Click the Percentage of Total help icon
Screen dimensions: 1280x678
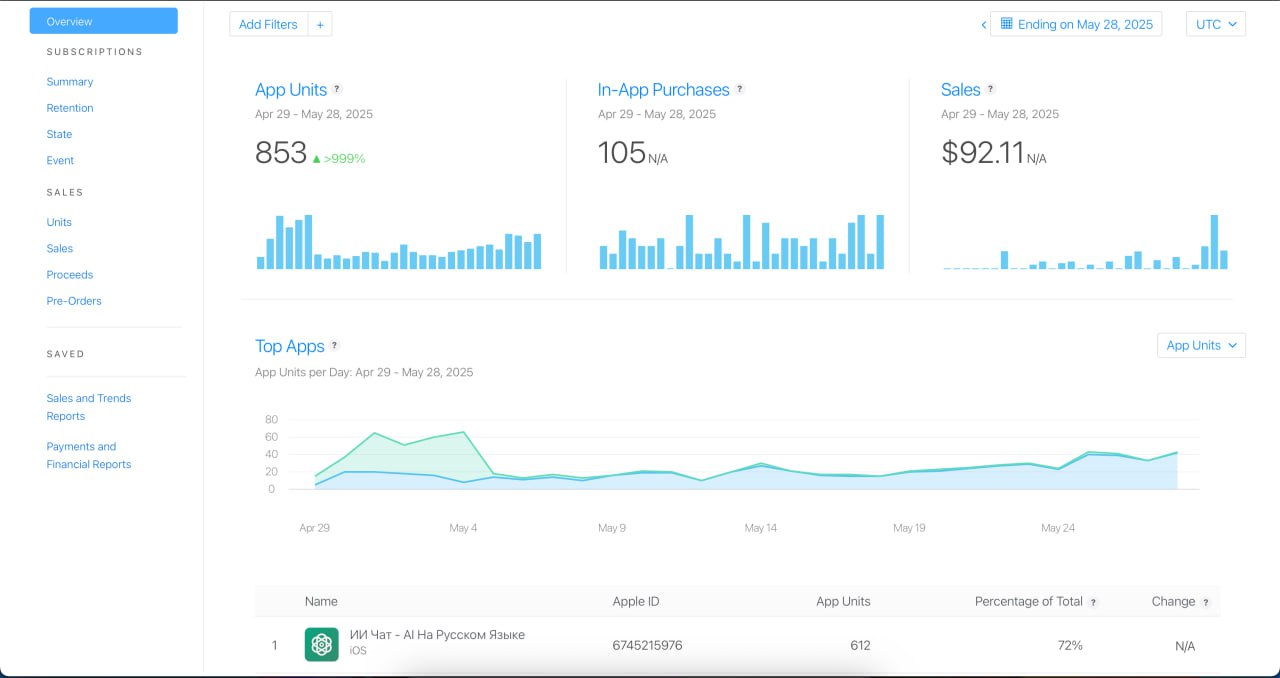click(1093, 602)
